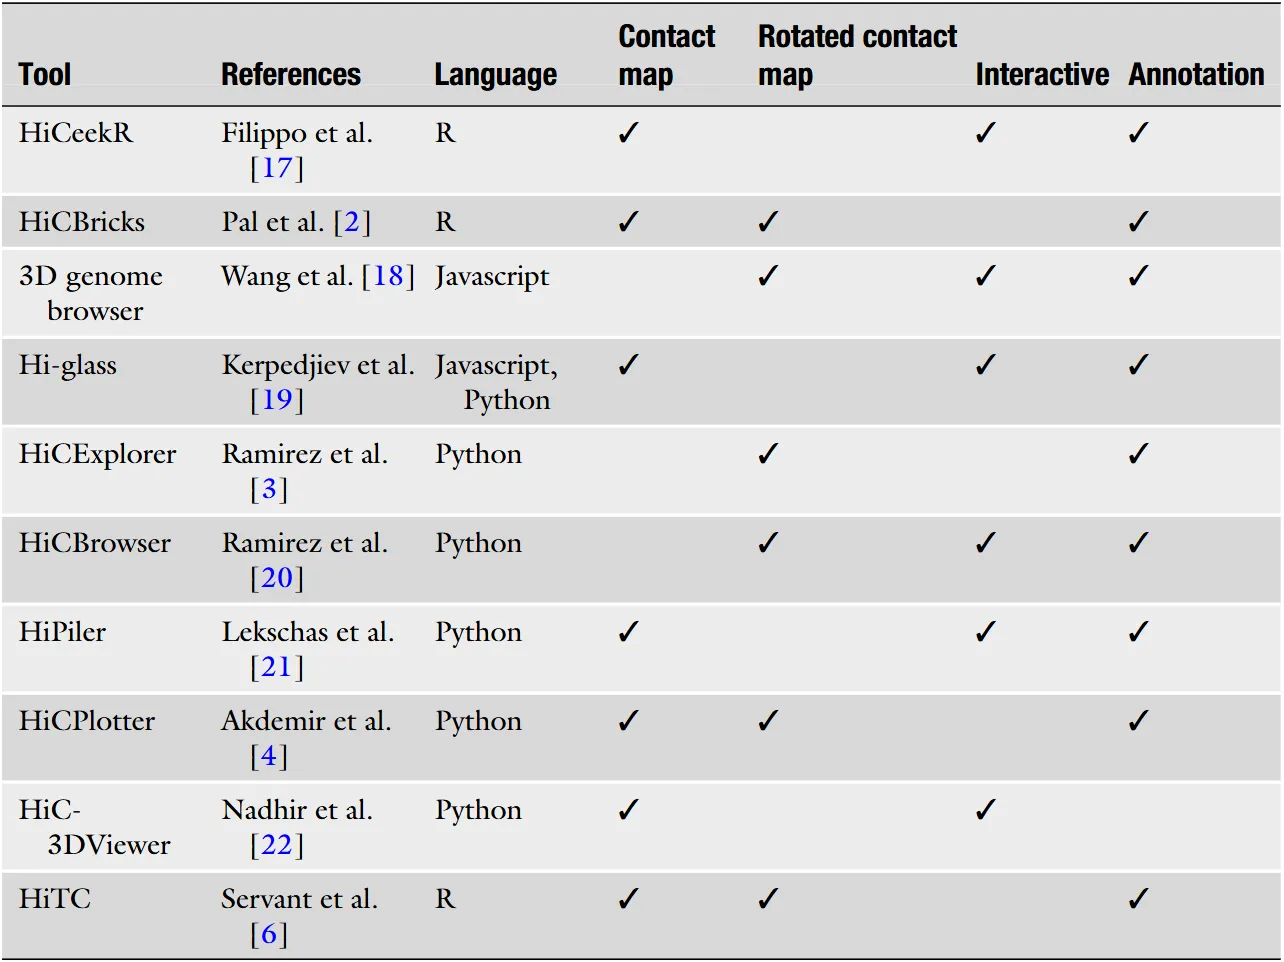Click Hi-glass row's Annotation checkmark
The height and width of the screenshot is (962, 1284).
click(x=1138, y=365)
